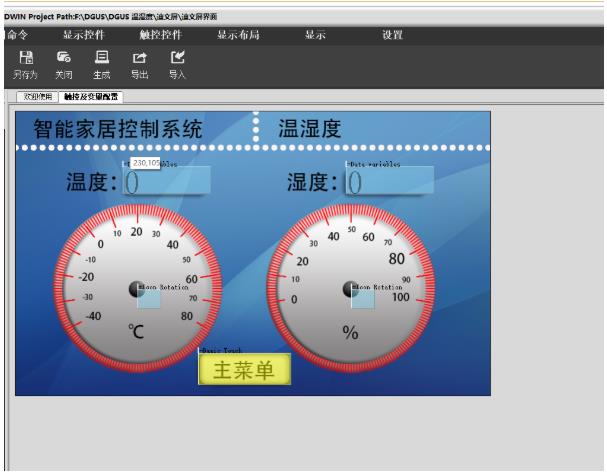Select the humidity gauge Icon Rotation control

tap(363, 299)
